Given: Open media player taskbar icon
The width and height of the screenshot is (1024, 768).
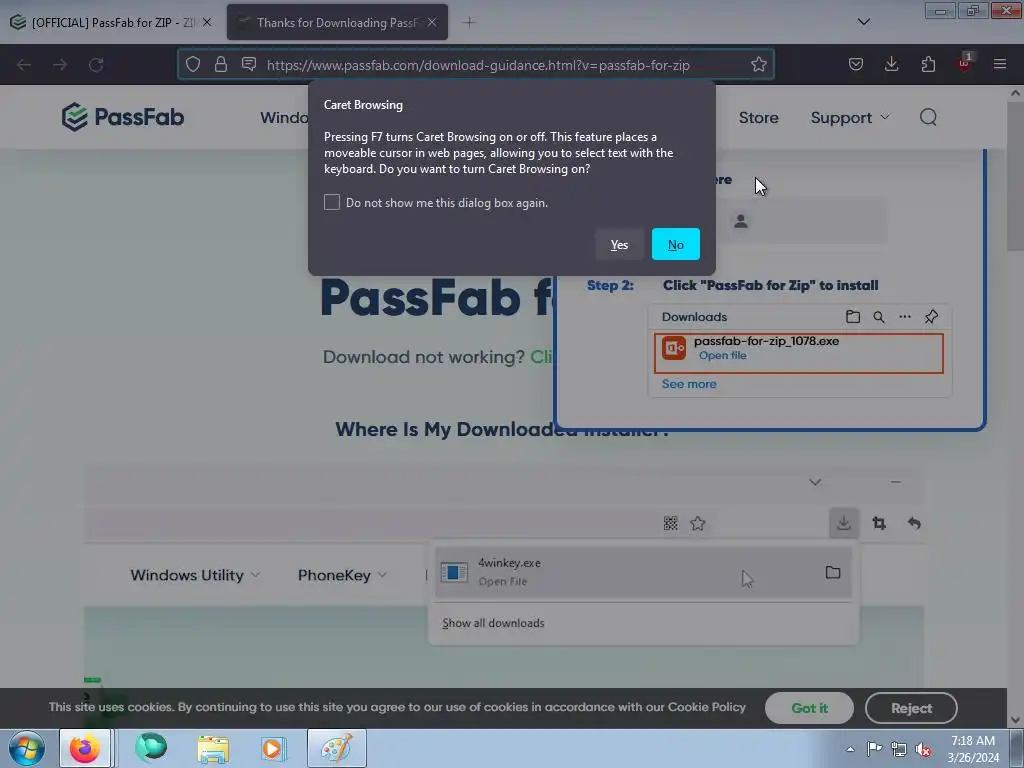Looking at the screenshot, I should point(273,748).
